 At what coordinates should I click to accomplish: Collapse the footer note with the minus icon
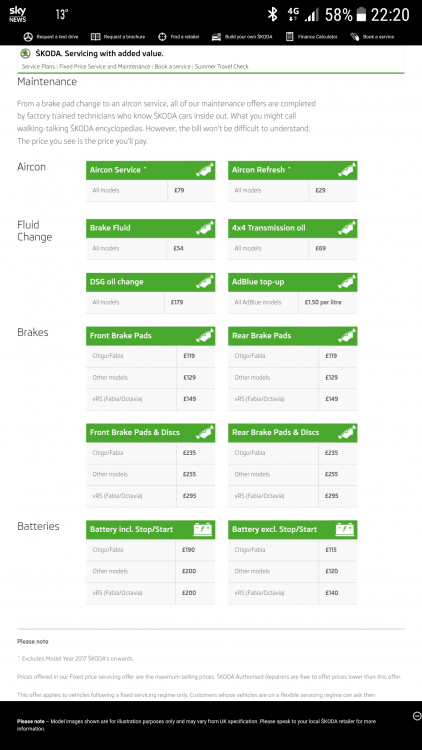click(x=417, y=716)
